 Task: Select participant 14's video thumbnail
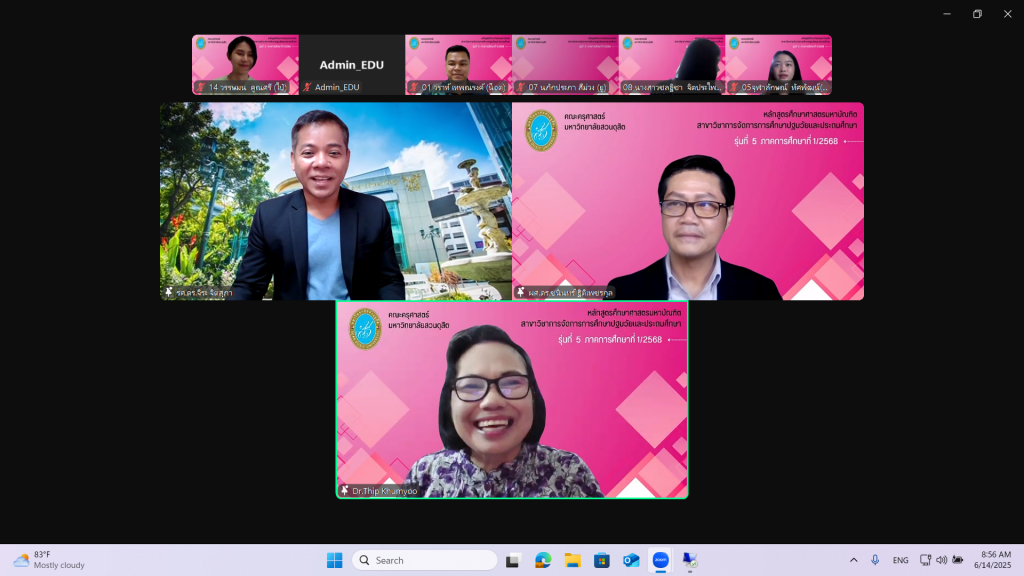pos(244,62)
